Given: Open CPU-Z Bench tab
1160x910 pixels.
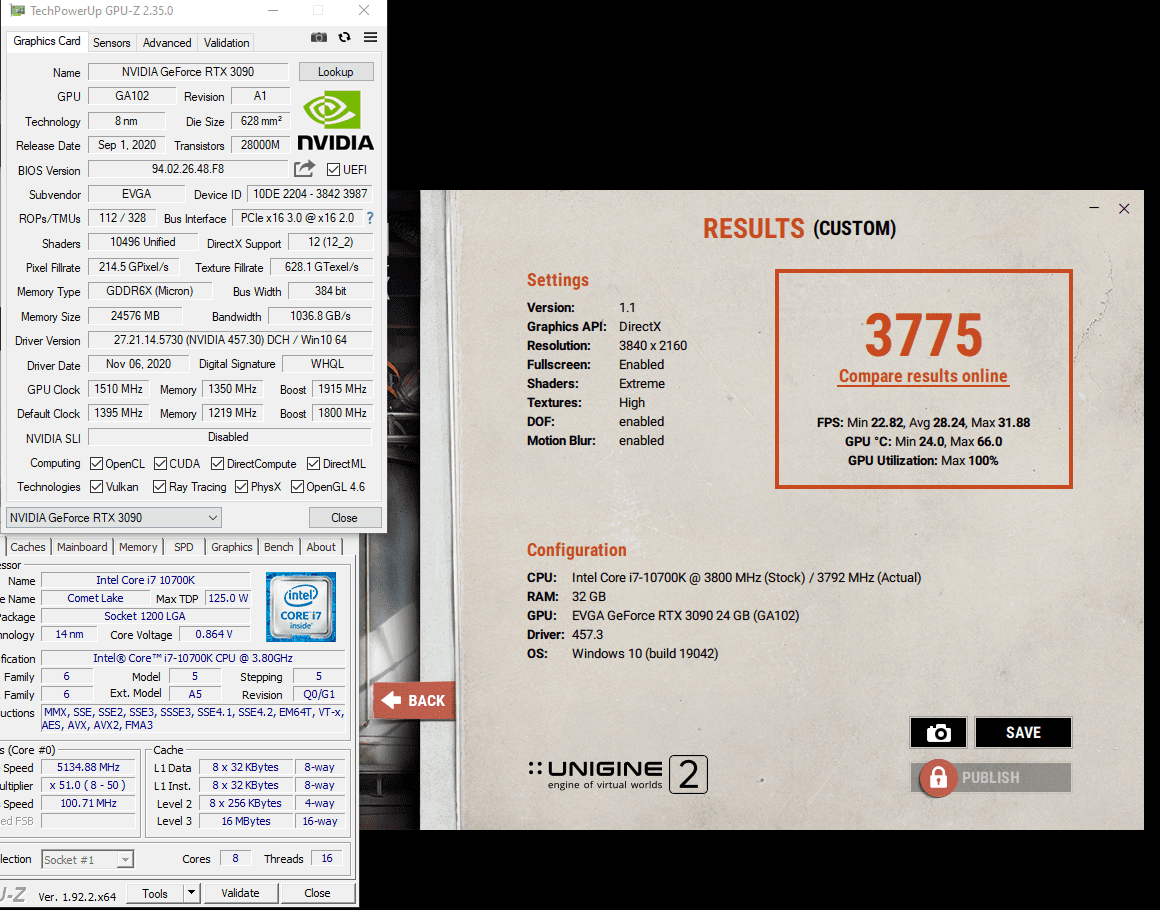Looking at the screenshot, I should coord(279,547).
